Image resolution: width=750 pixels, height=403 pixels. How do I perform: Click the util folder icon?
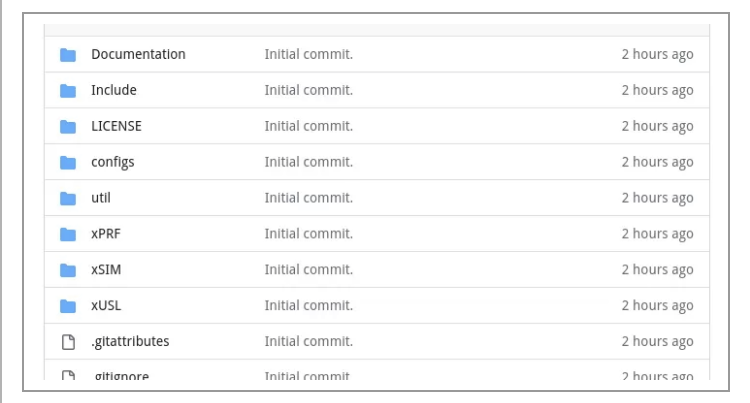tap(68, 198)
